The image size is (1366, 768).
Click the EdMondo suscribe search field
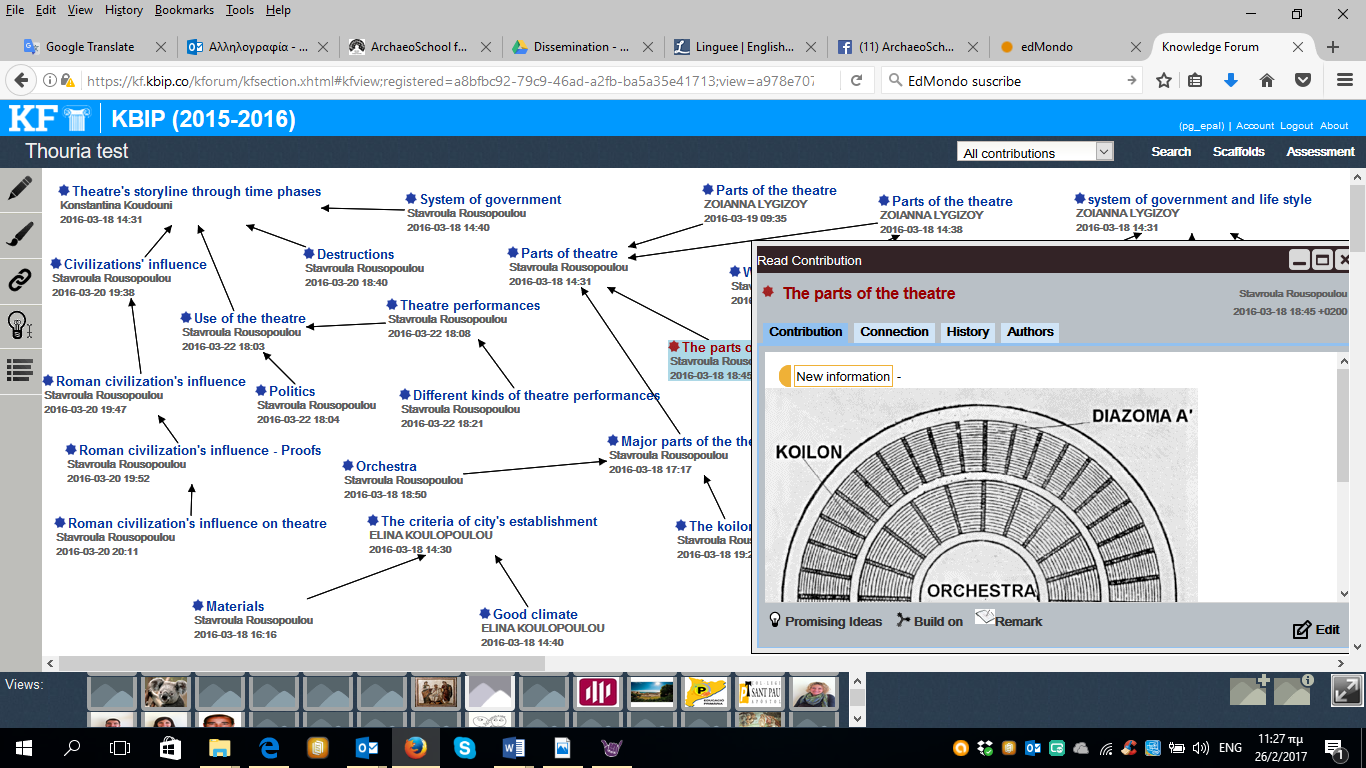pyautogui.click(x=1010, y=81)
